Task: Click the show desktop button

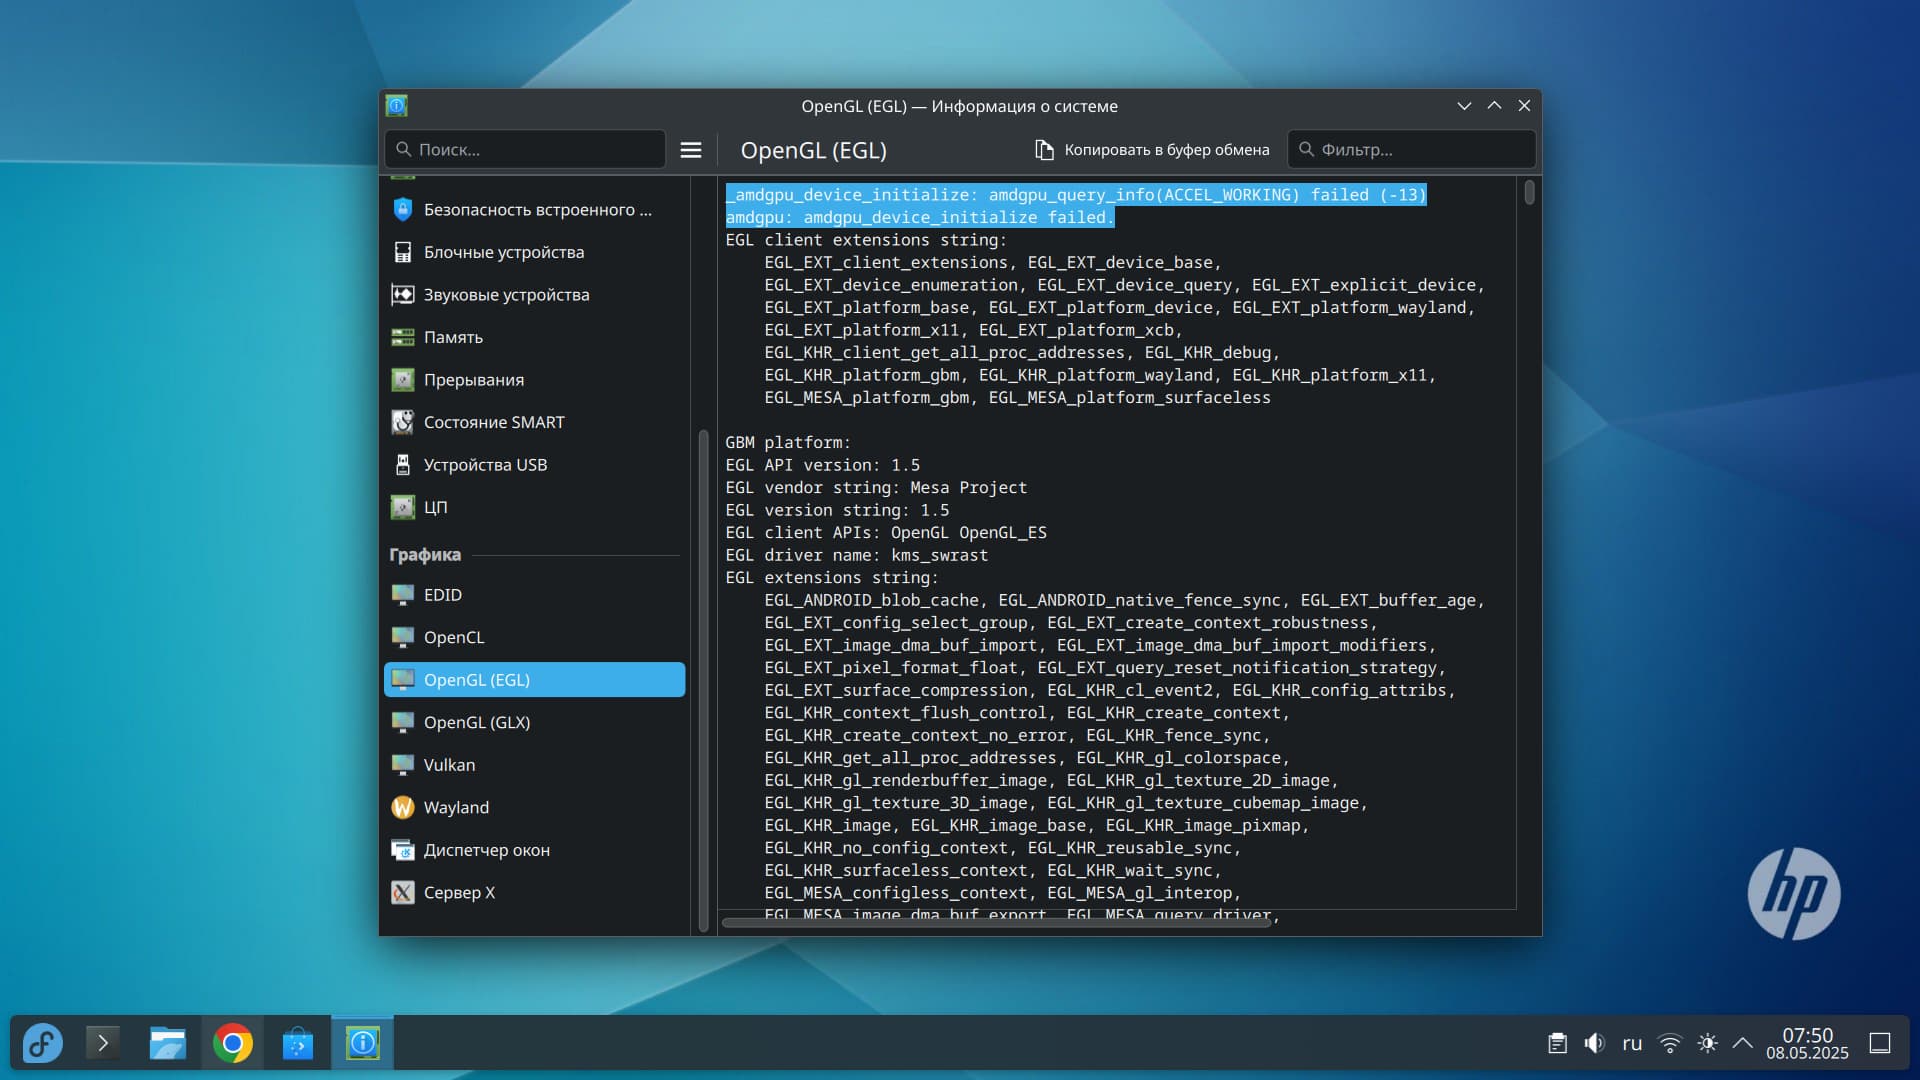Action: (x=1880, y=1044)
